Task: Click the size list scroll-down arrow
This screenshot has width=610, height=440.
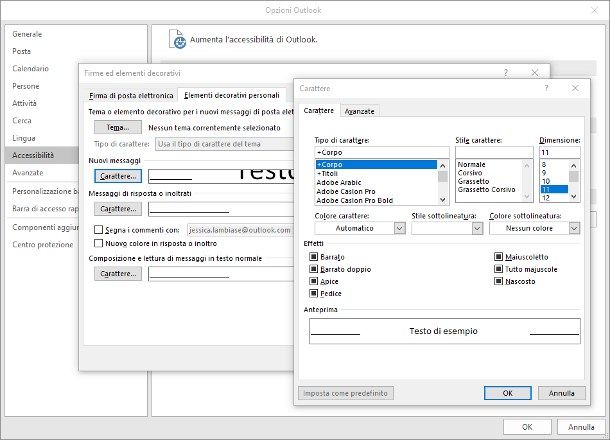Action: tap(573, 197)
